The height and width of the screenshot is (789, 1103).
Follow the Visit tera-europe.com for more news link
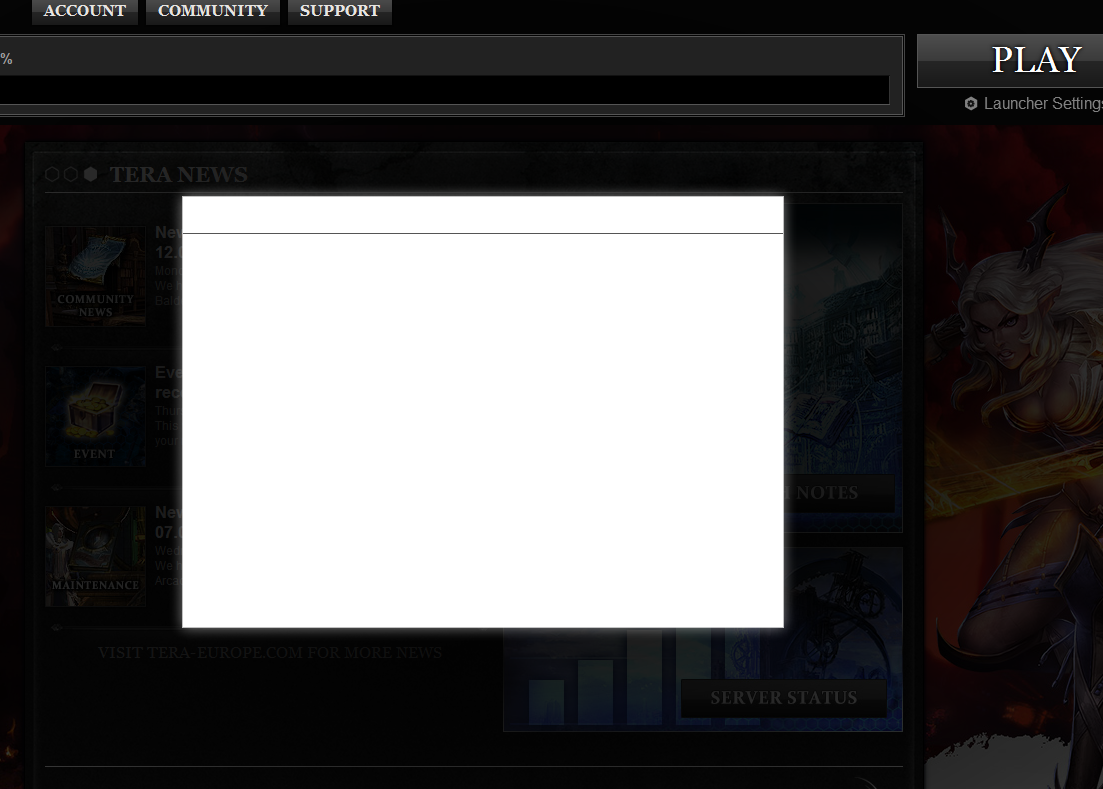tap(270, 653)
